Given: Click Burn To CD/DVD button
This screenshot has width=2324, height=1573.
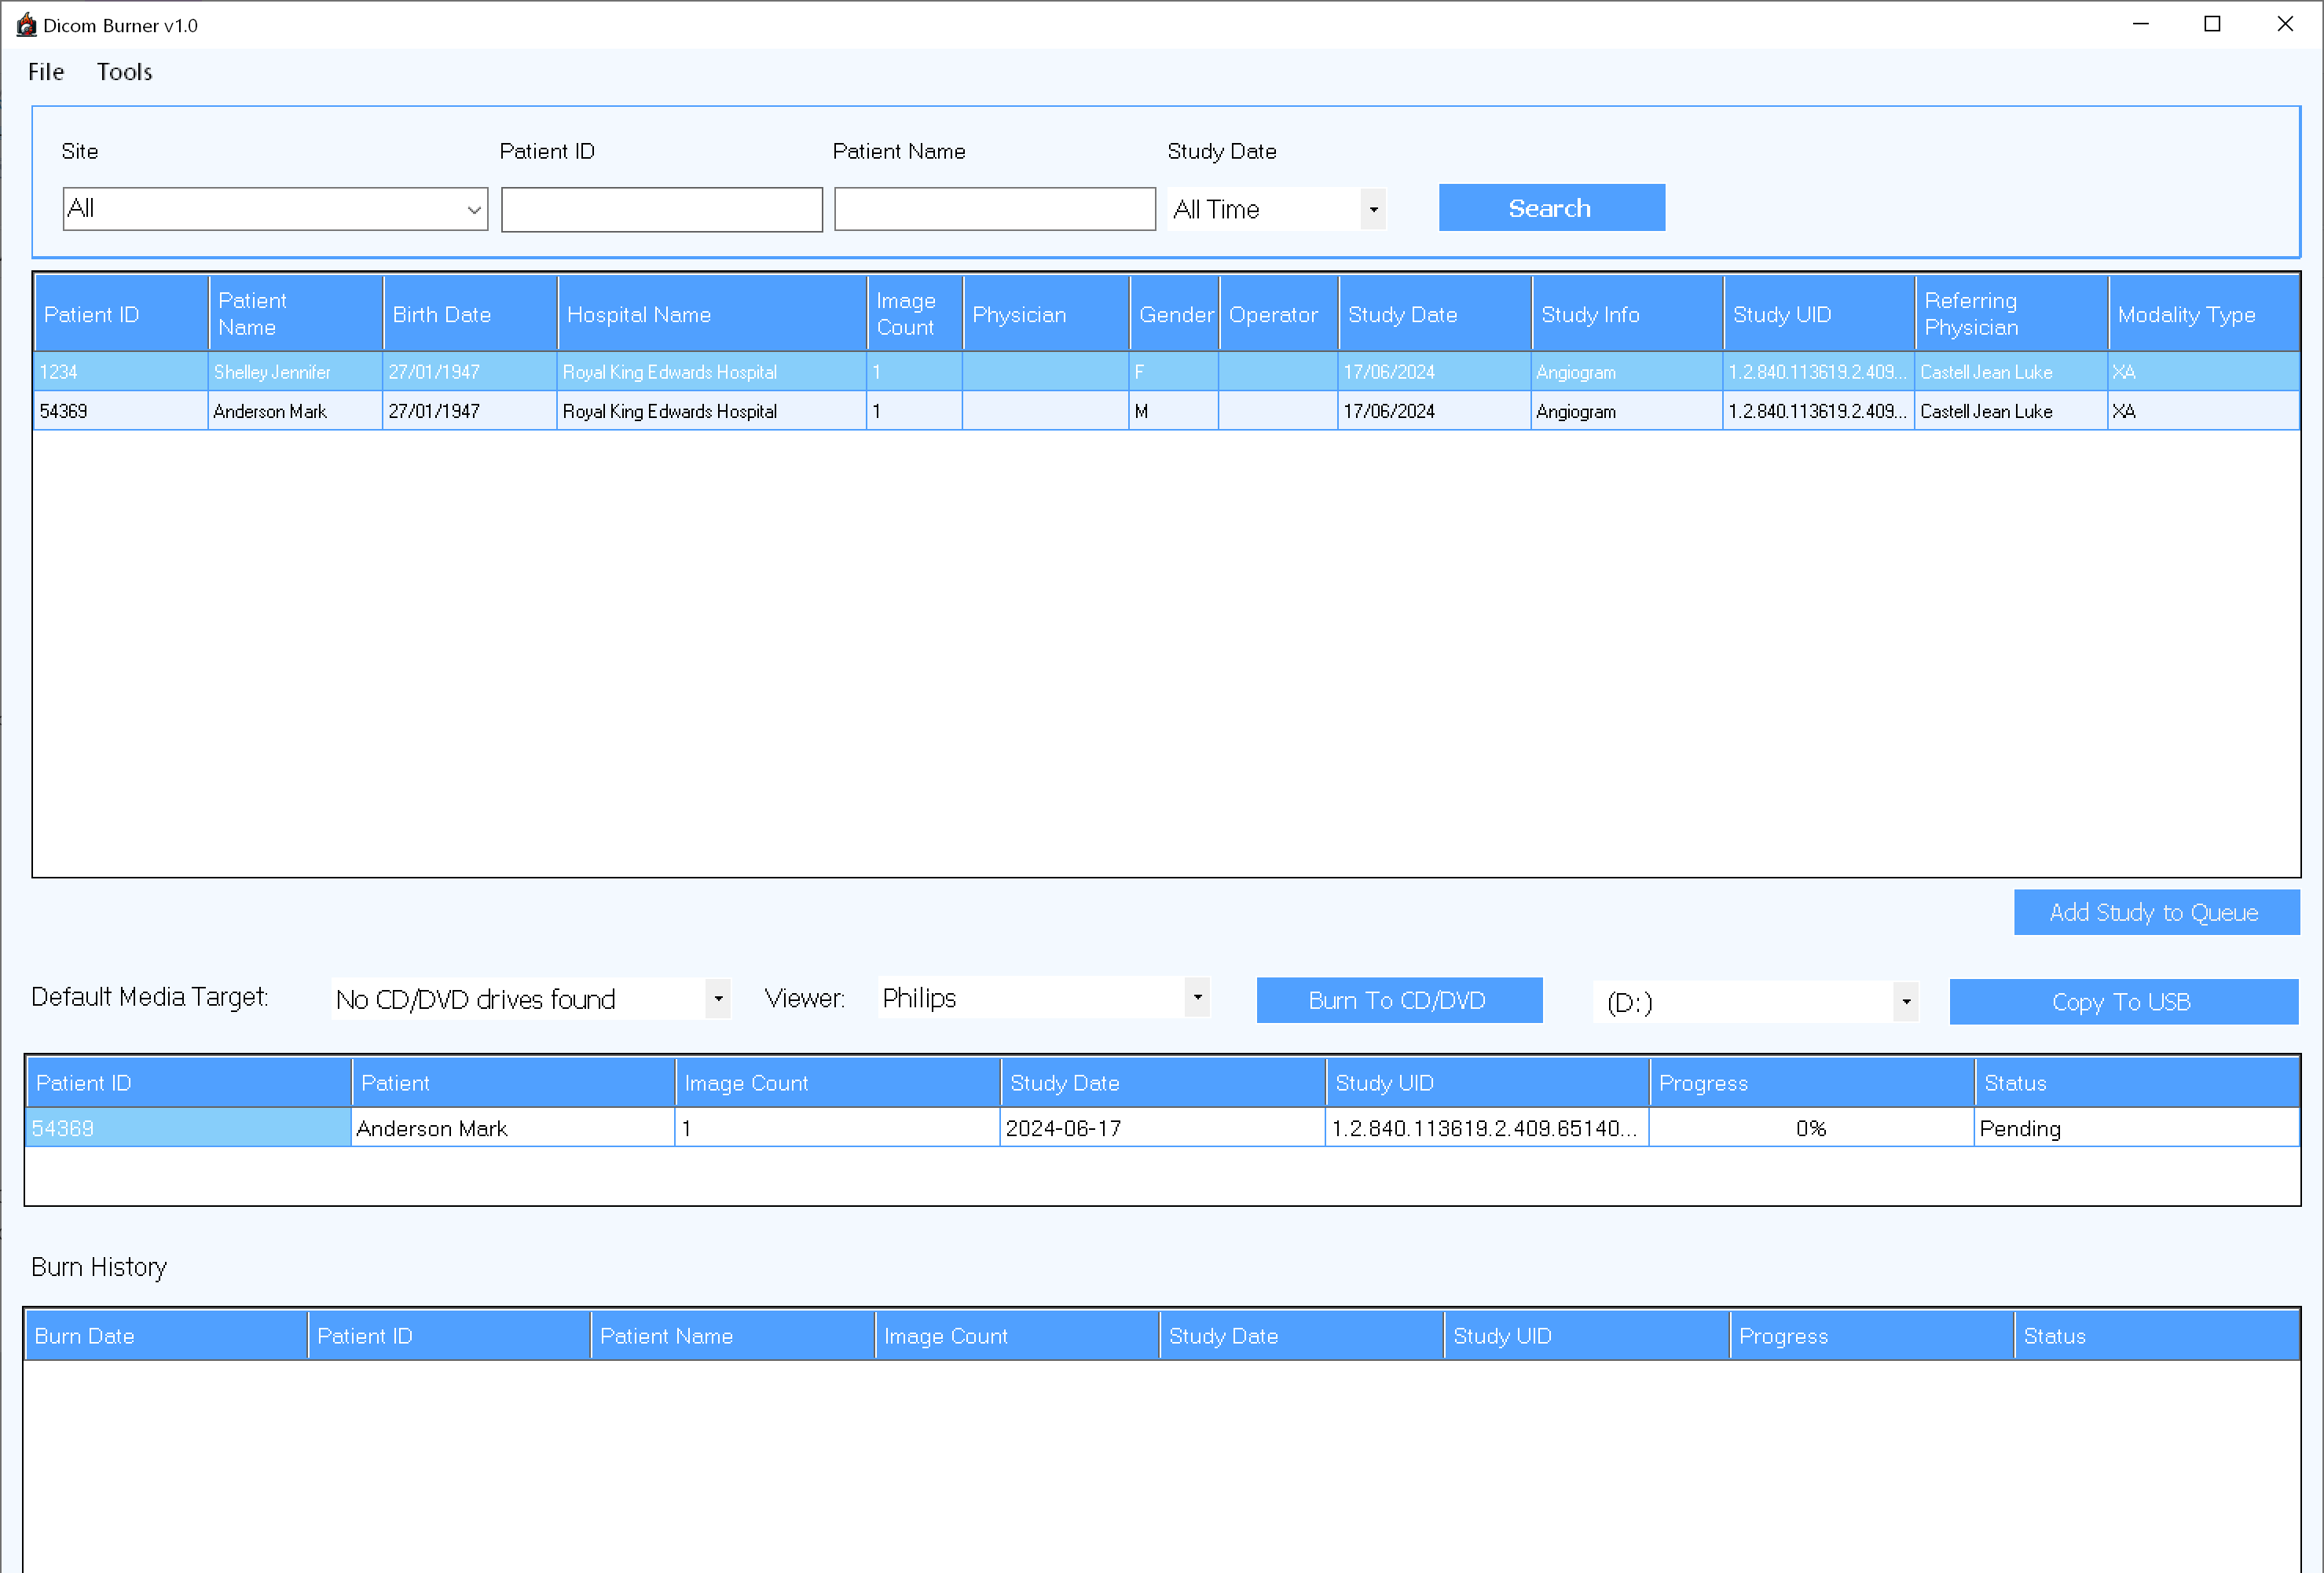Looking at the screenshot, I should pyautogui.click(x=1399, y=1000).
